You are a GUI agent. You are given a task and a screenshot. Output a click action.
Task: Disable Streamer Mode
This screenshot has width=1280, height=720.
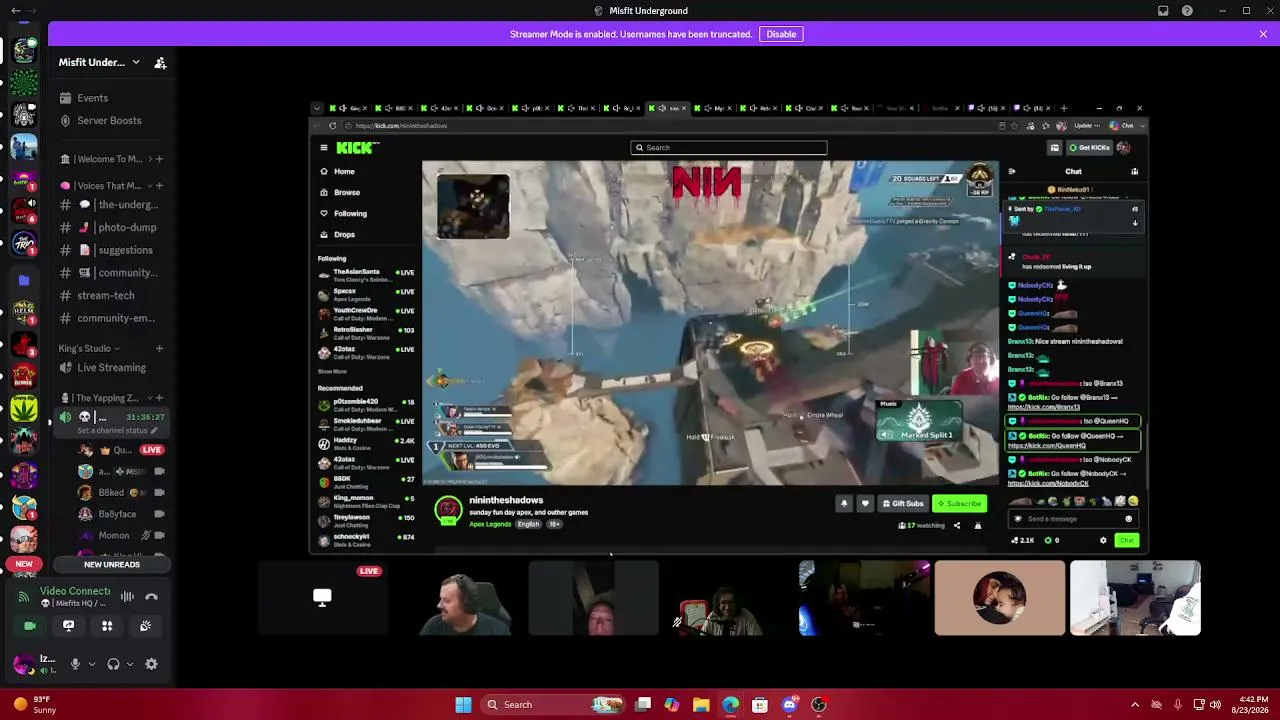(781, 34)
